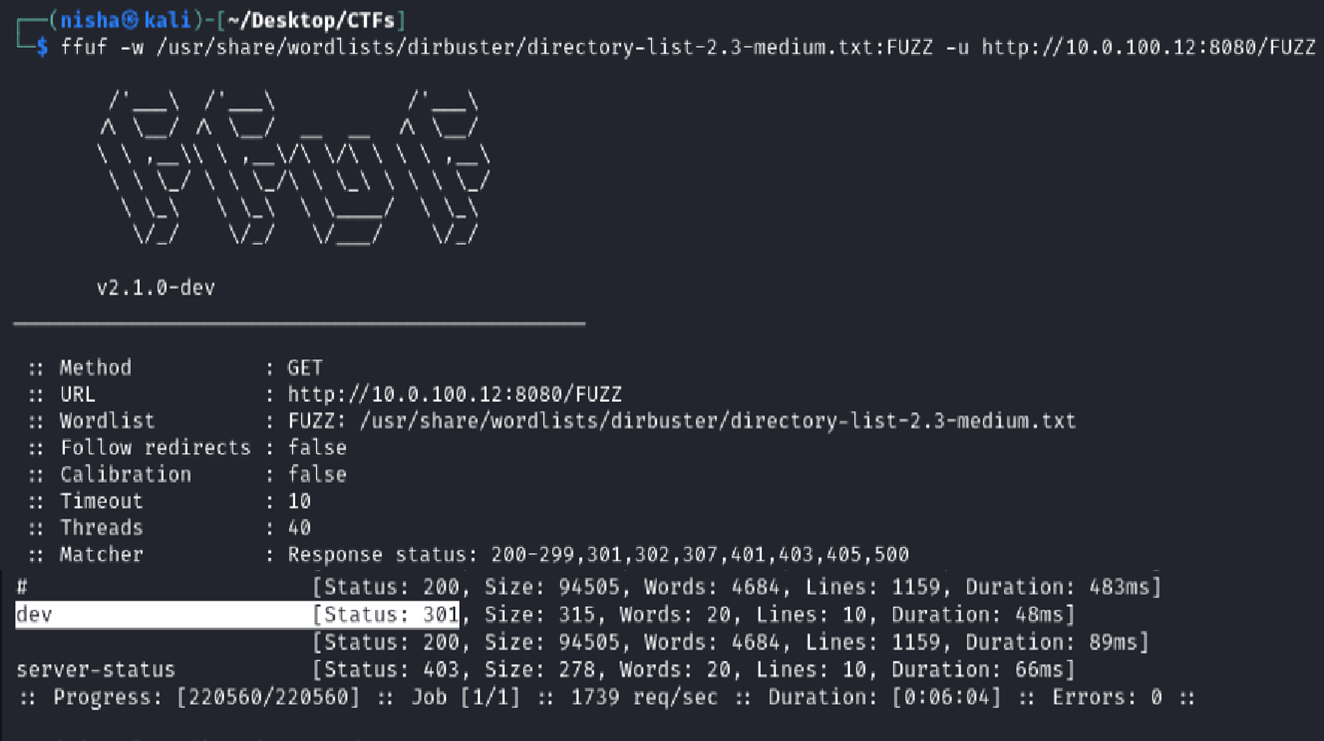Image resolution: width=1324 pixels, height=741 pixels.
Task: Click the Wordlist FUZZ path value
Action: (681, 421)
